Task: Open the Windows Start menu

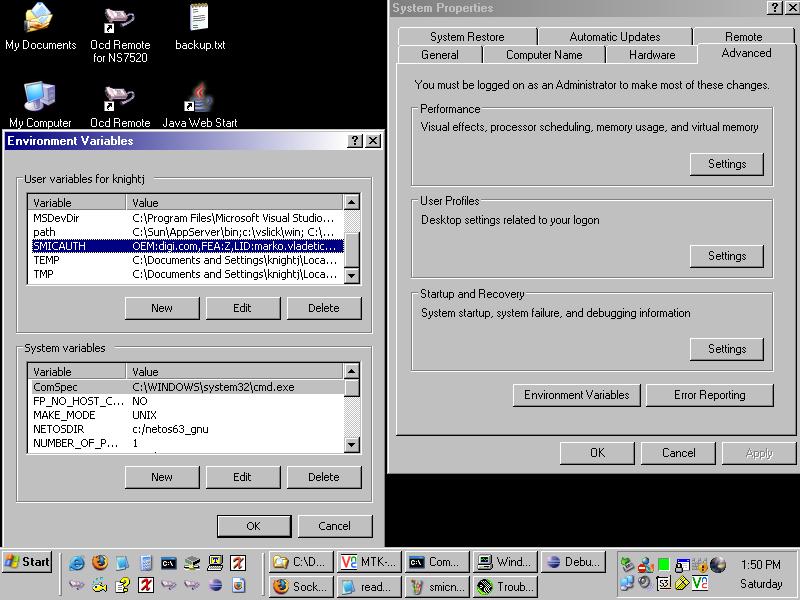Action: tap(28, 562)
